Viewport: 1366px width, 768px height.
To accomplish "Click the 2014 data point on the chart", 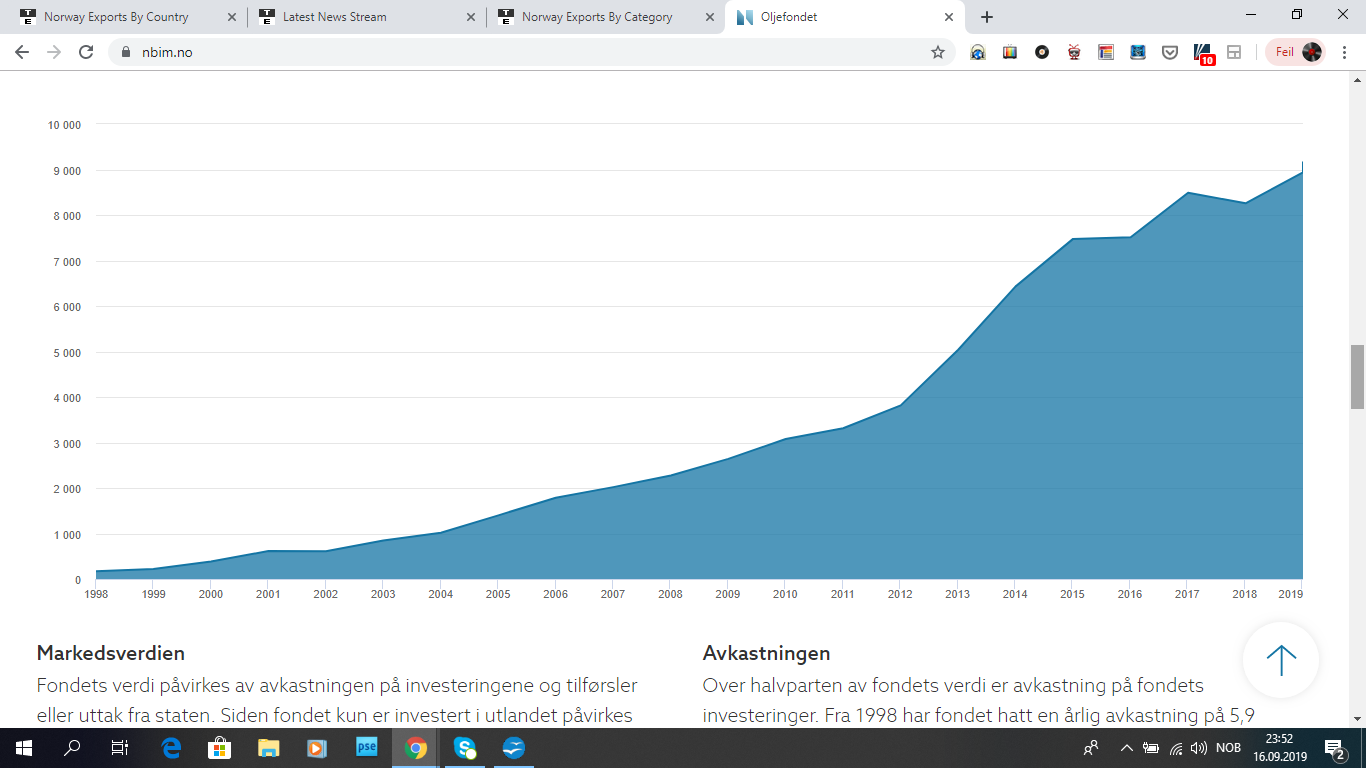I will pos(1014,286).
